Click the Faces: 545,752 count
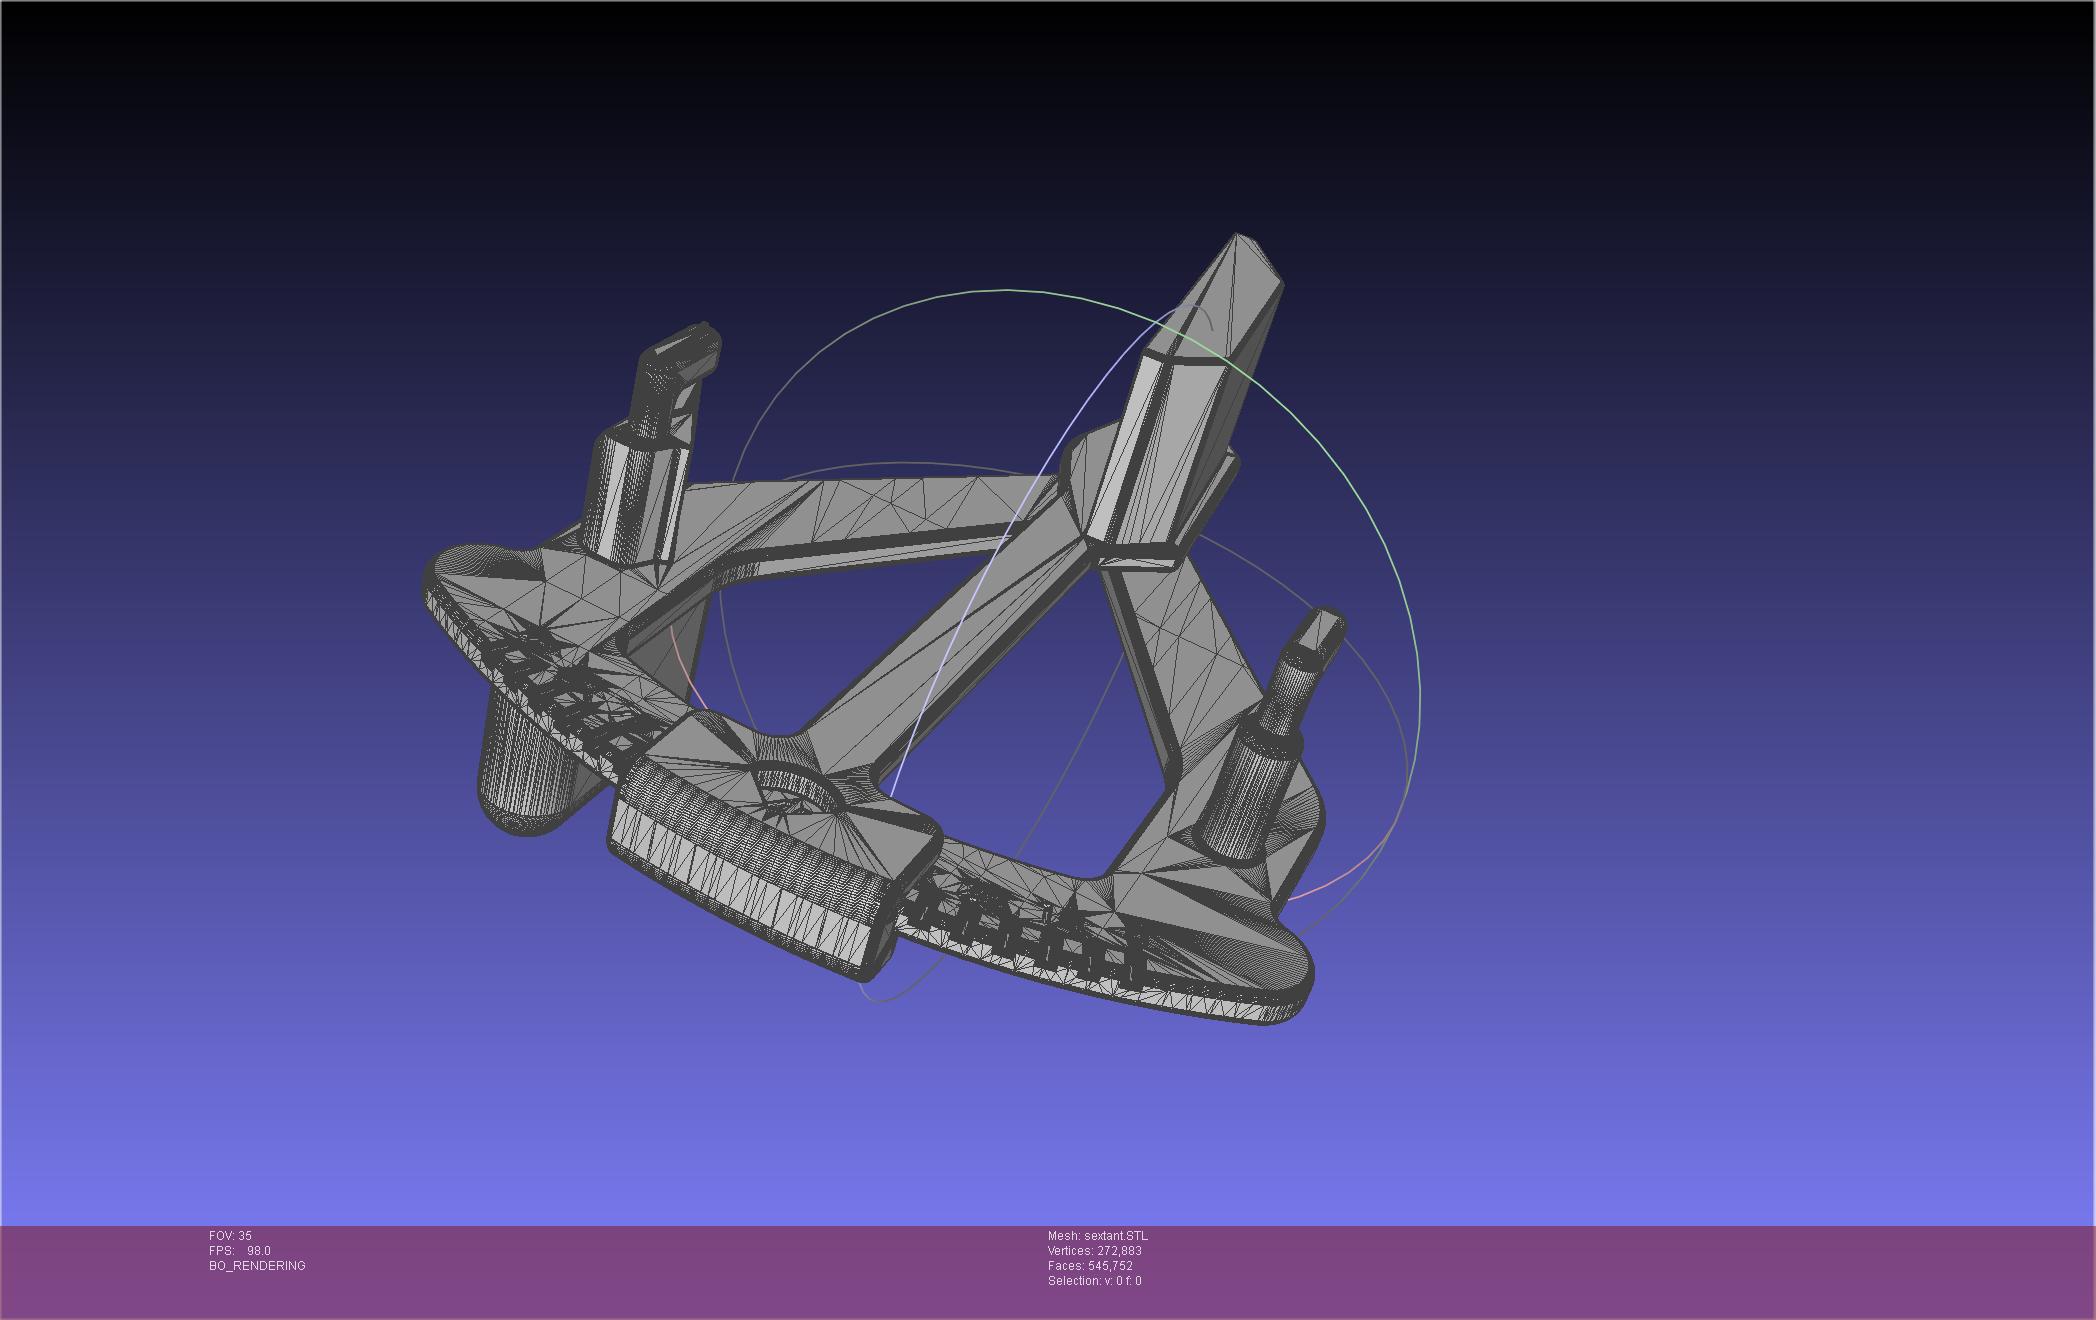Screen dimensions: 2096x1320 (1090, 1266)
